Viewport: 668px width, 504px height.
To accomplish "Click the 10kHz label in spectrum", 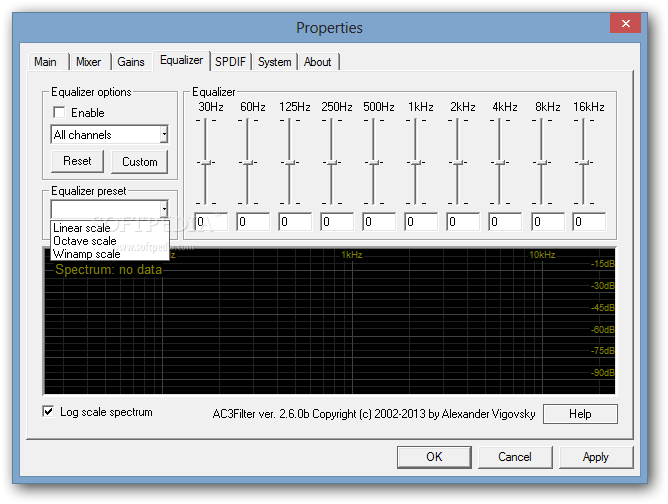I will pos(542,255).
